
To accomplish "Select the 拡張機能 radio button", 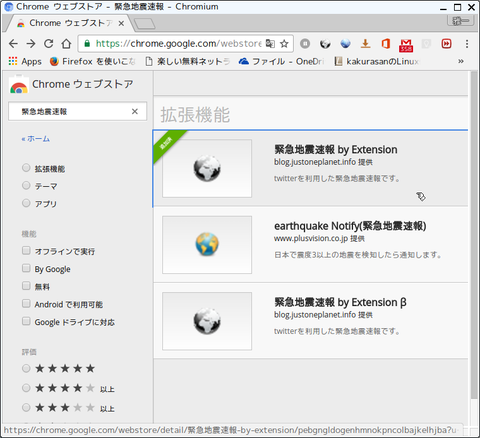I will coord(26,168).
